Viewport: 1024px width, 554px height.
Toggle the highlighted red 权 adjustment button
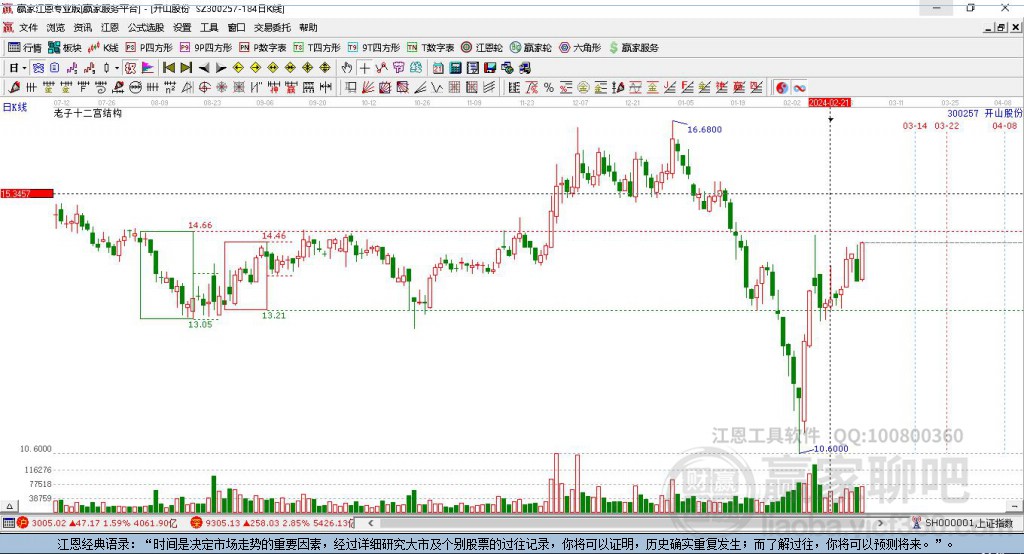click(131, 68)
